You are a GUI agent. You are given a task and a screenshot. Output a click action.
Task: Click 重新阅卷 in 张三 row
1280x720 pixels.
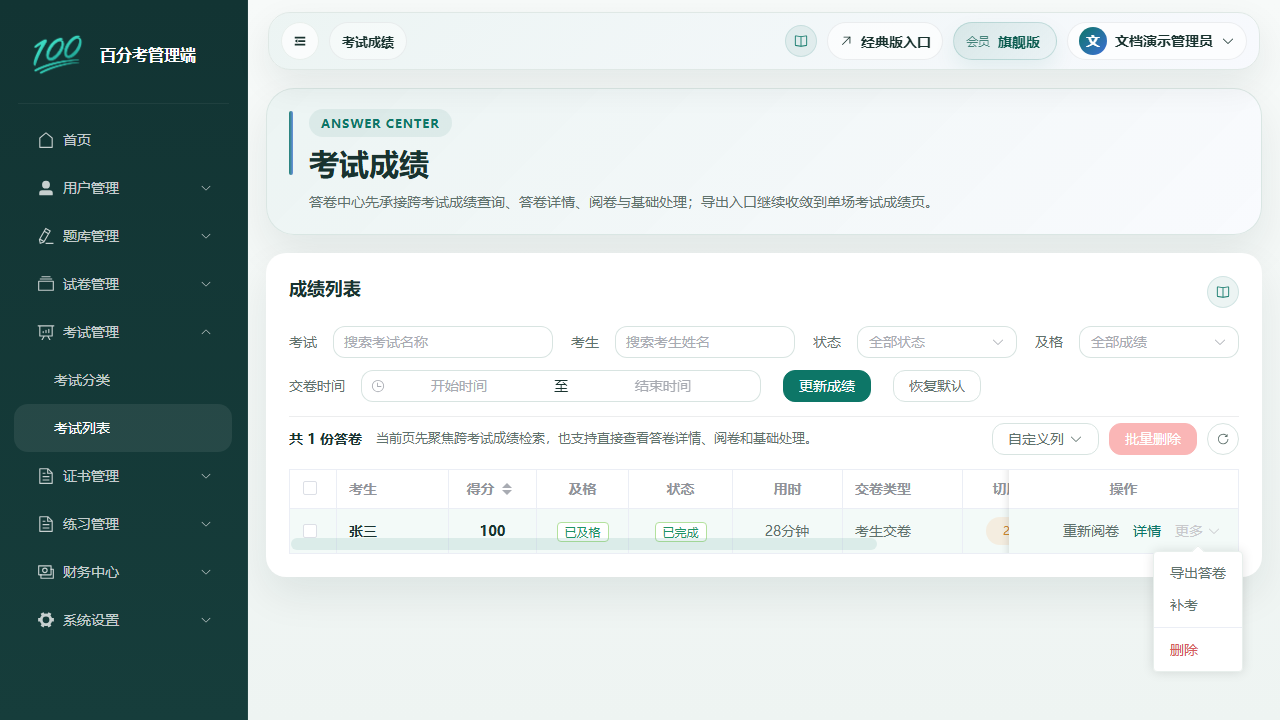(x=1091, y=531)
